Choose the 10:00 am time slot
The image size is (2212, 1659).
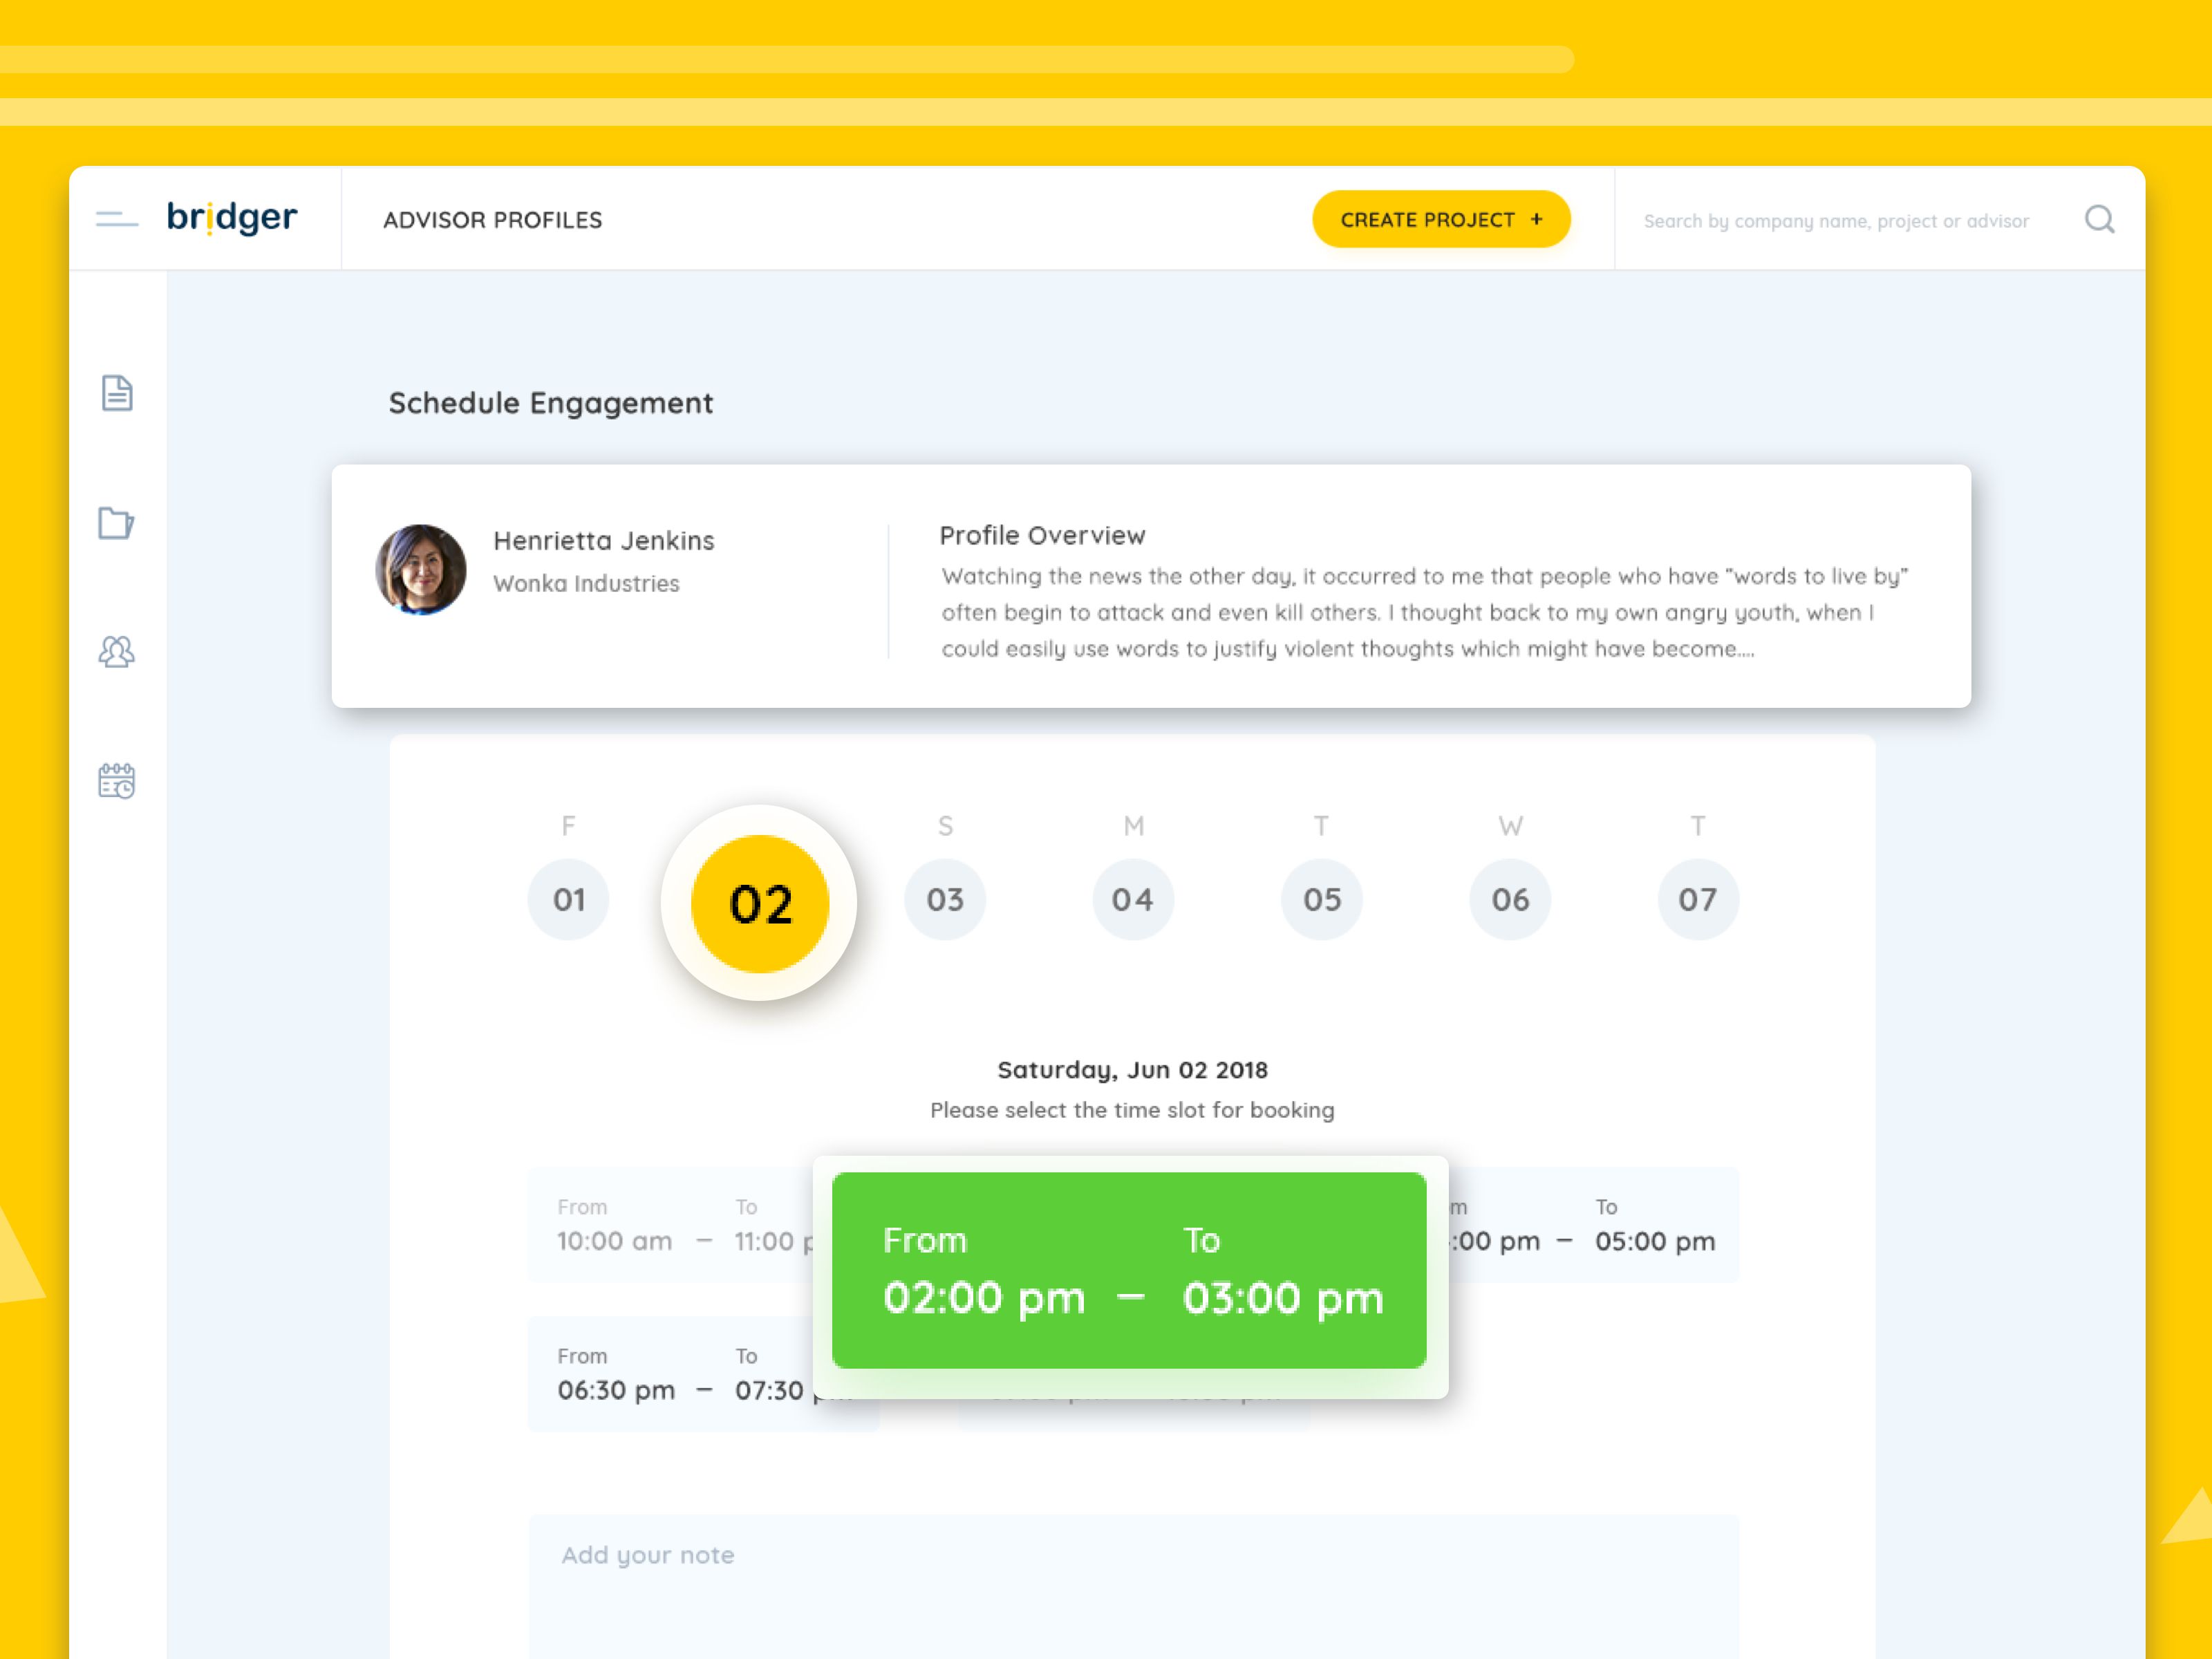tap(670, 1225)
